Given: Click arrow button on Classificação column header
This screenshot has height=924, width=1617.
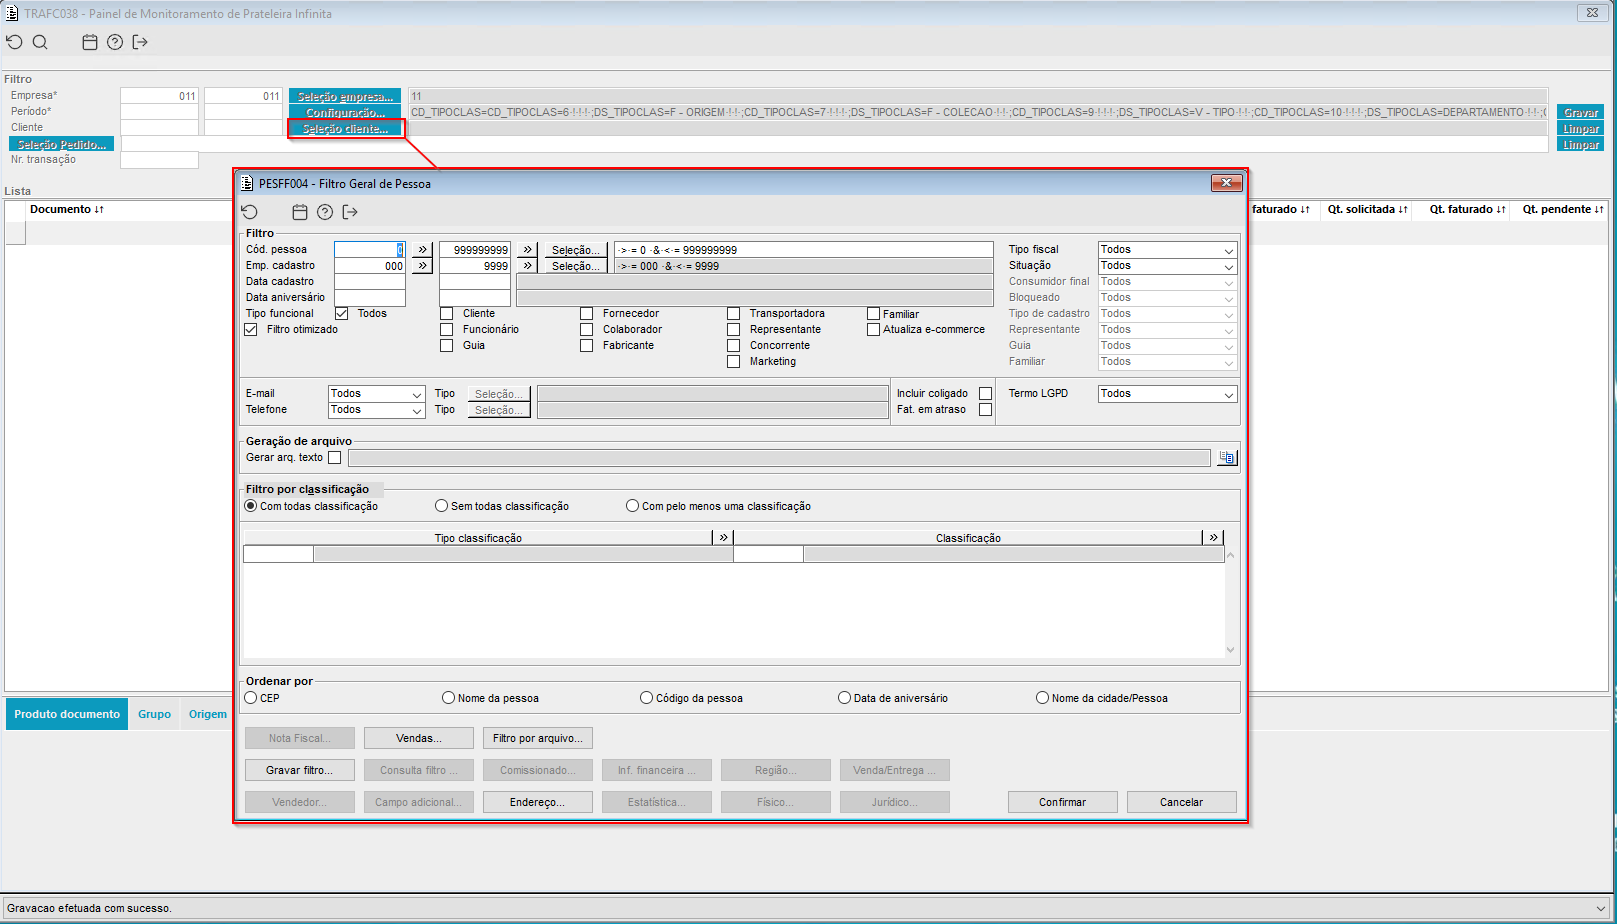Looking at the screenshot, I should click(x=1214, y=538).
